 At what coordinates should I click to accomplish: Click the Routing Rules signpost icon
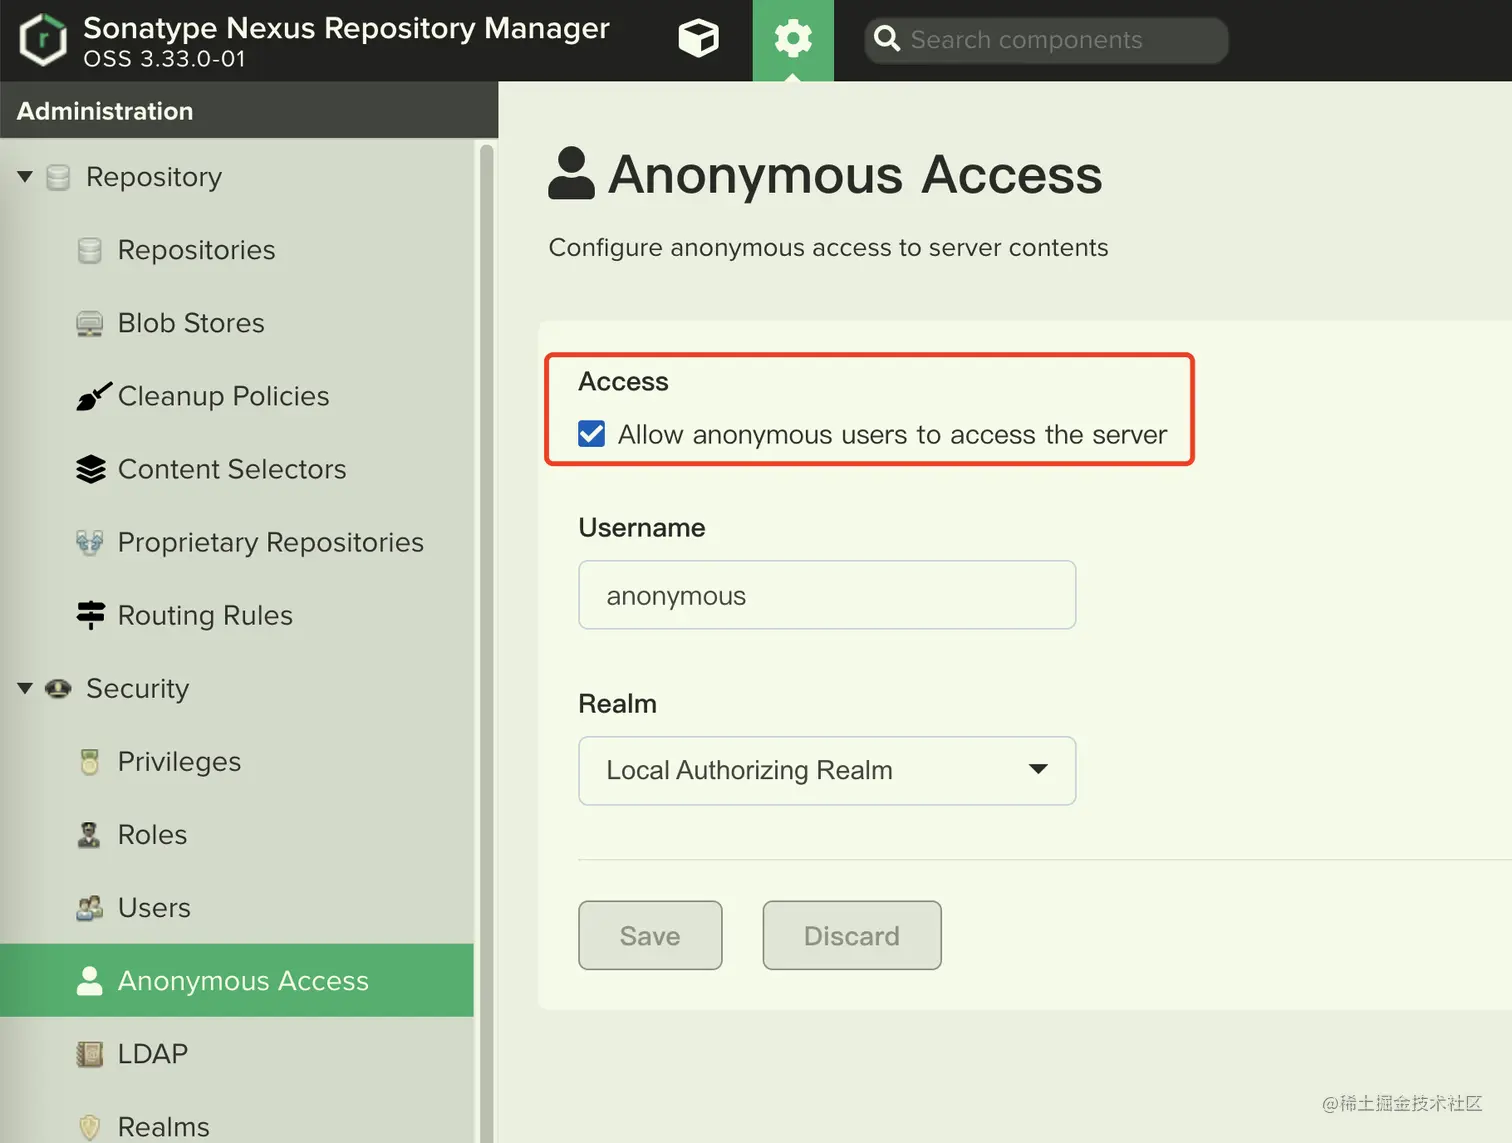tap(90, 615)
